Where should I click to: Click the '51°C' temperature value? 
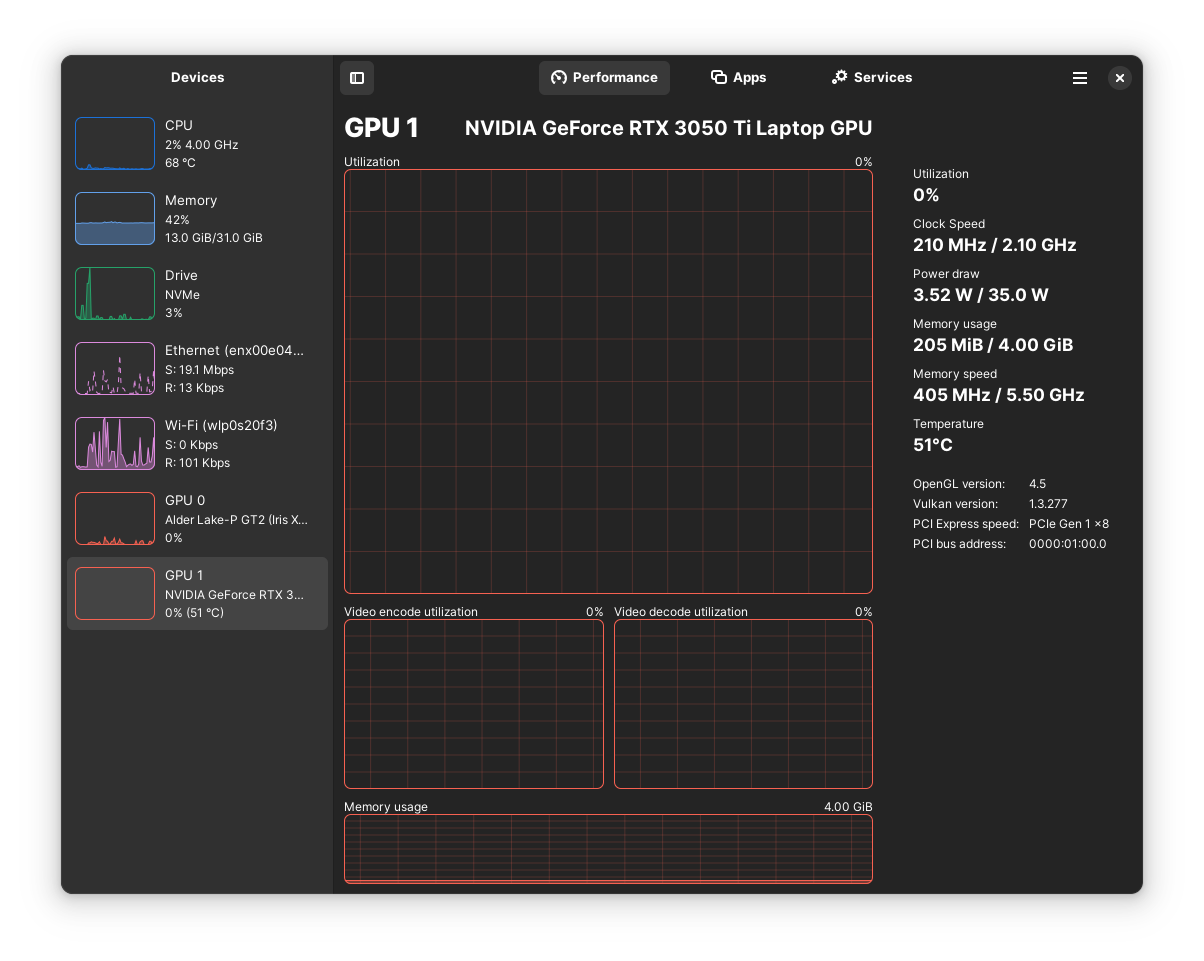coord(933,445)
